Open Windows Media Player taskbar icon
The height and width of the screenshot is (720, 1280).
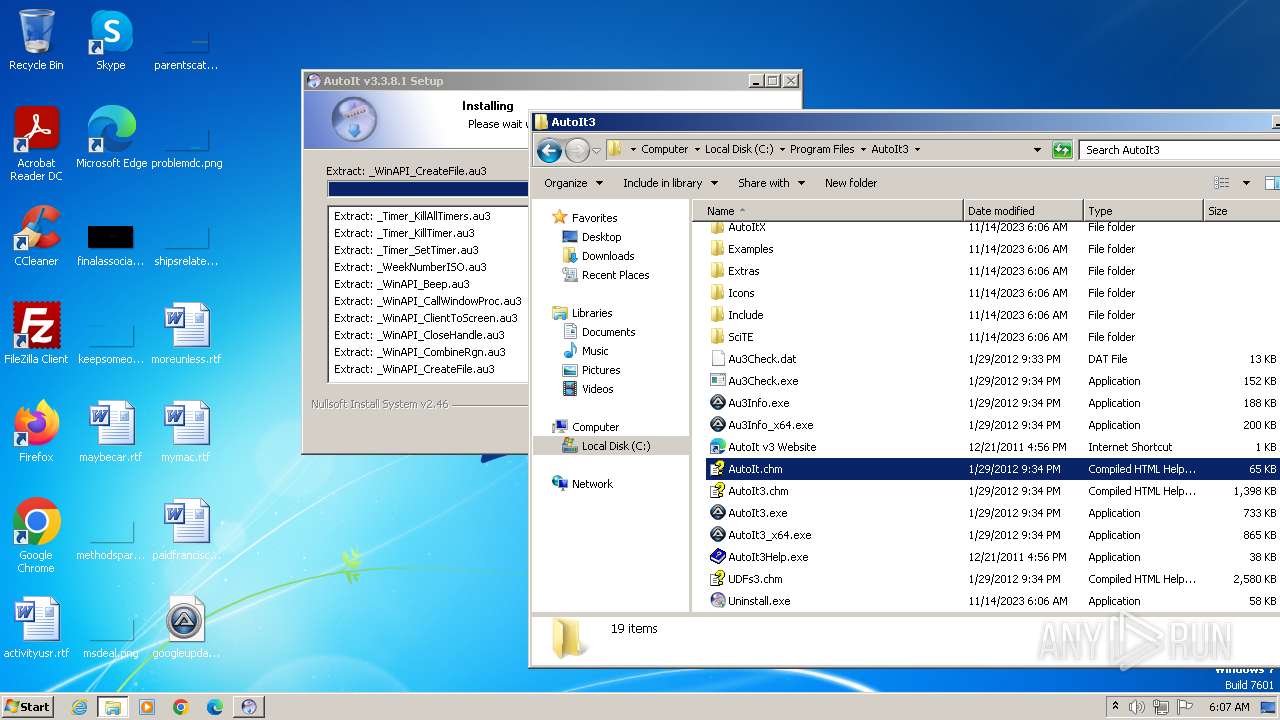click(x=147, y=707)
